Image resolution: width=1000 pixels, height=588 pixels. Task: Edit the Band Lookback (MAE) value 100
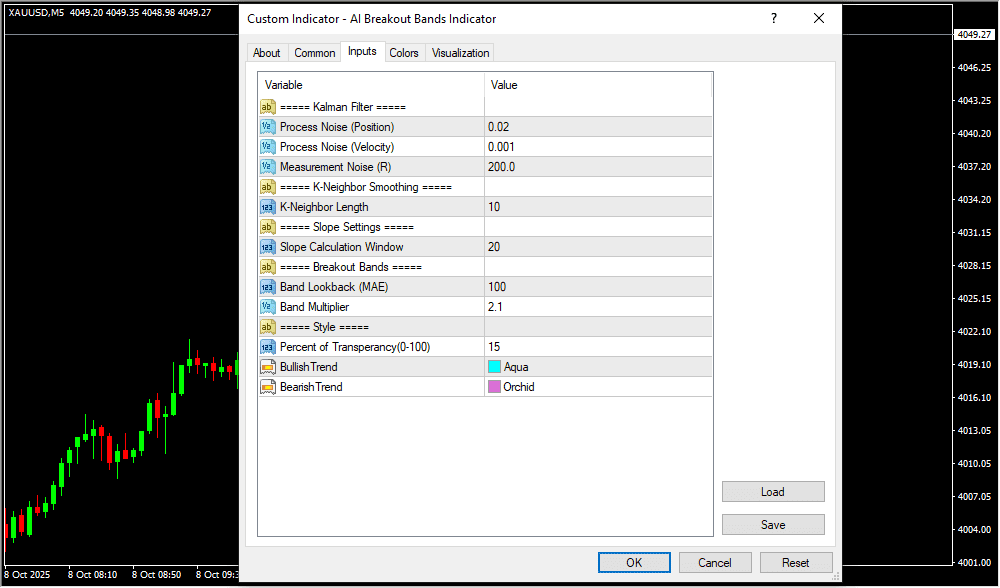click(597, 287)
